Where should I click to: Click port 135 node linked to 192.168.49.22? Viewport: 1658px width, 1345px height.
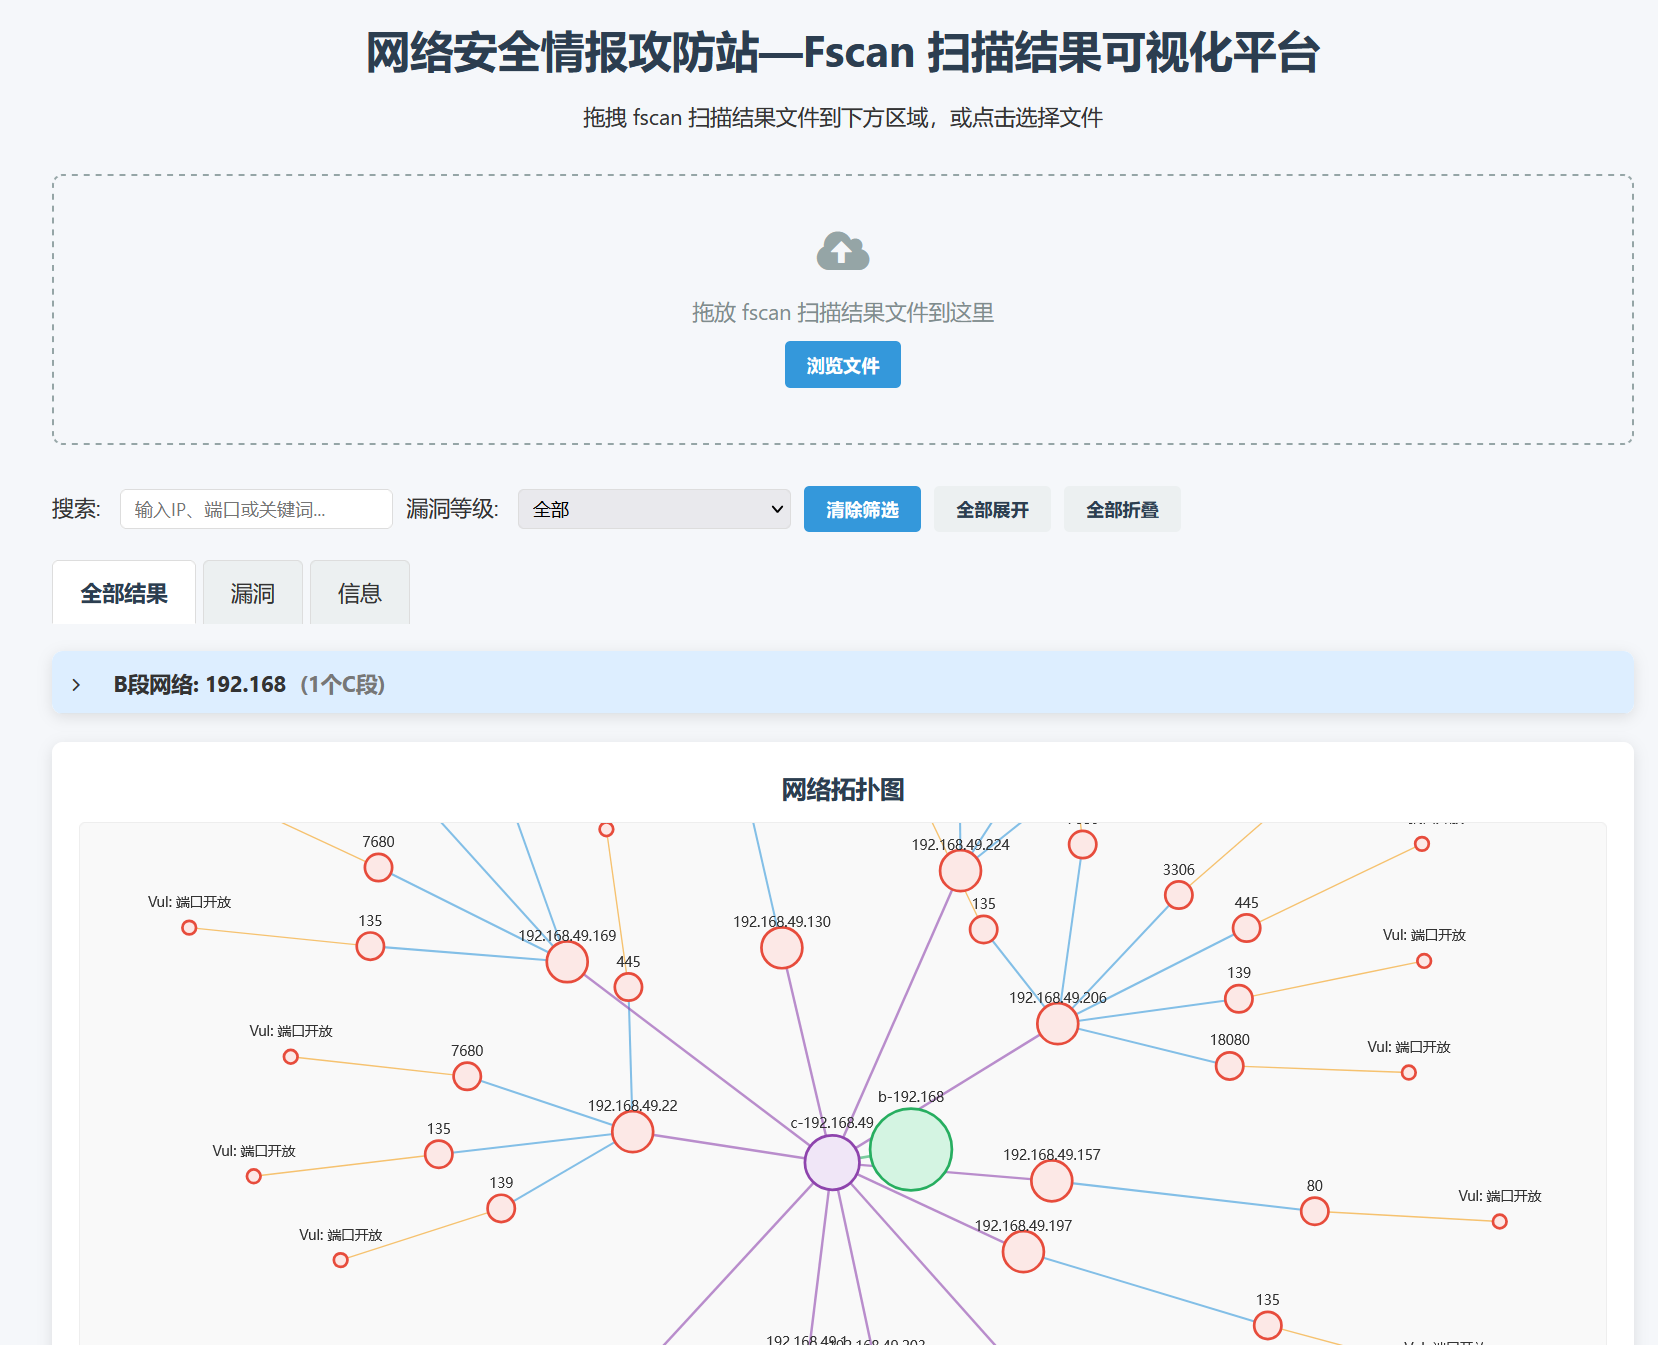439,1154
